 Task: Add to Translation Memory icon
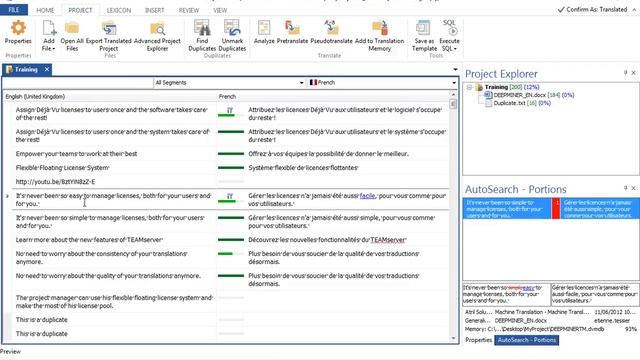pyautogui.click(x=380, y=28)
